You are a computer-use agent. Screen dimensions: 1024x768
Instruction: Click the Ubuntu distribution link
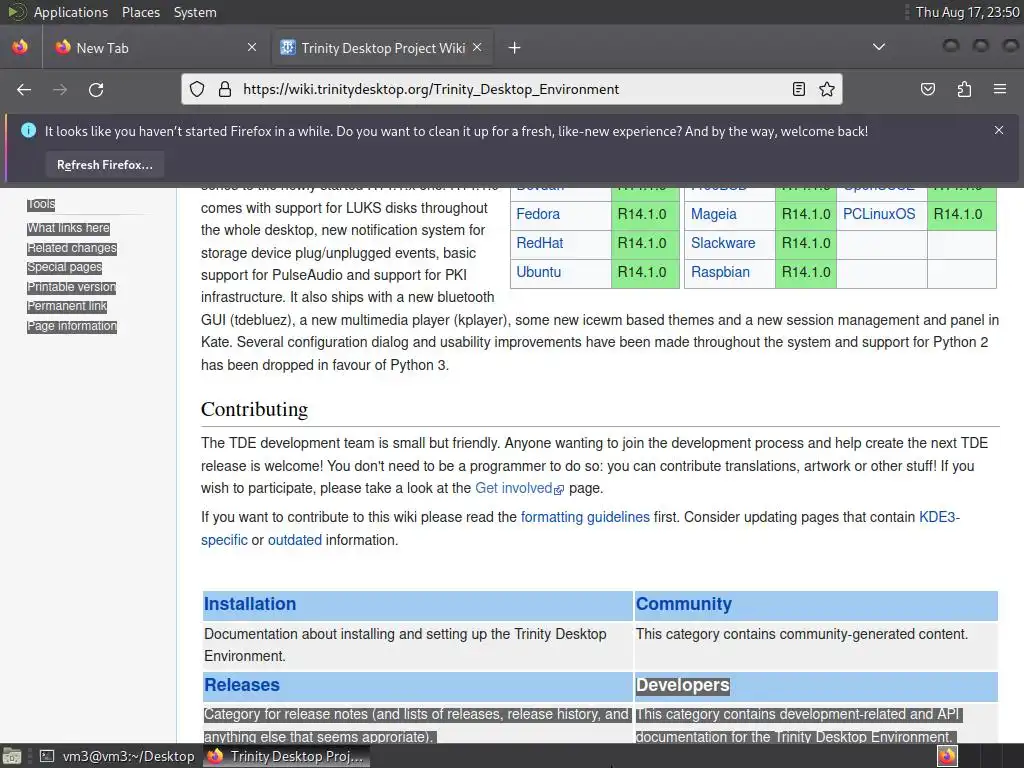click(x=538, y=272)
